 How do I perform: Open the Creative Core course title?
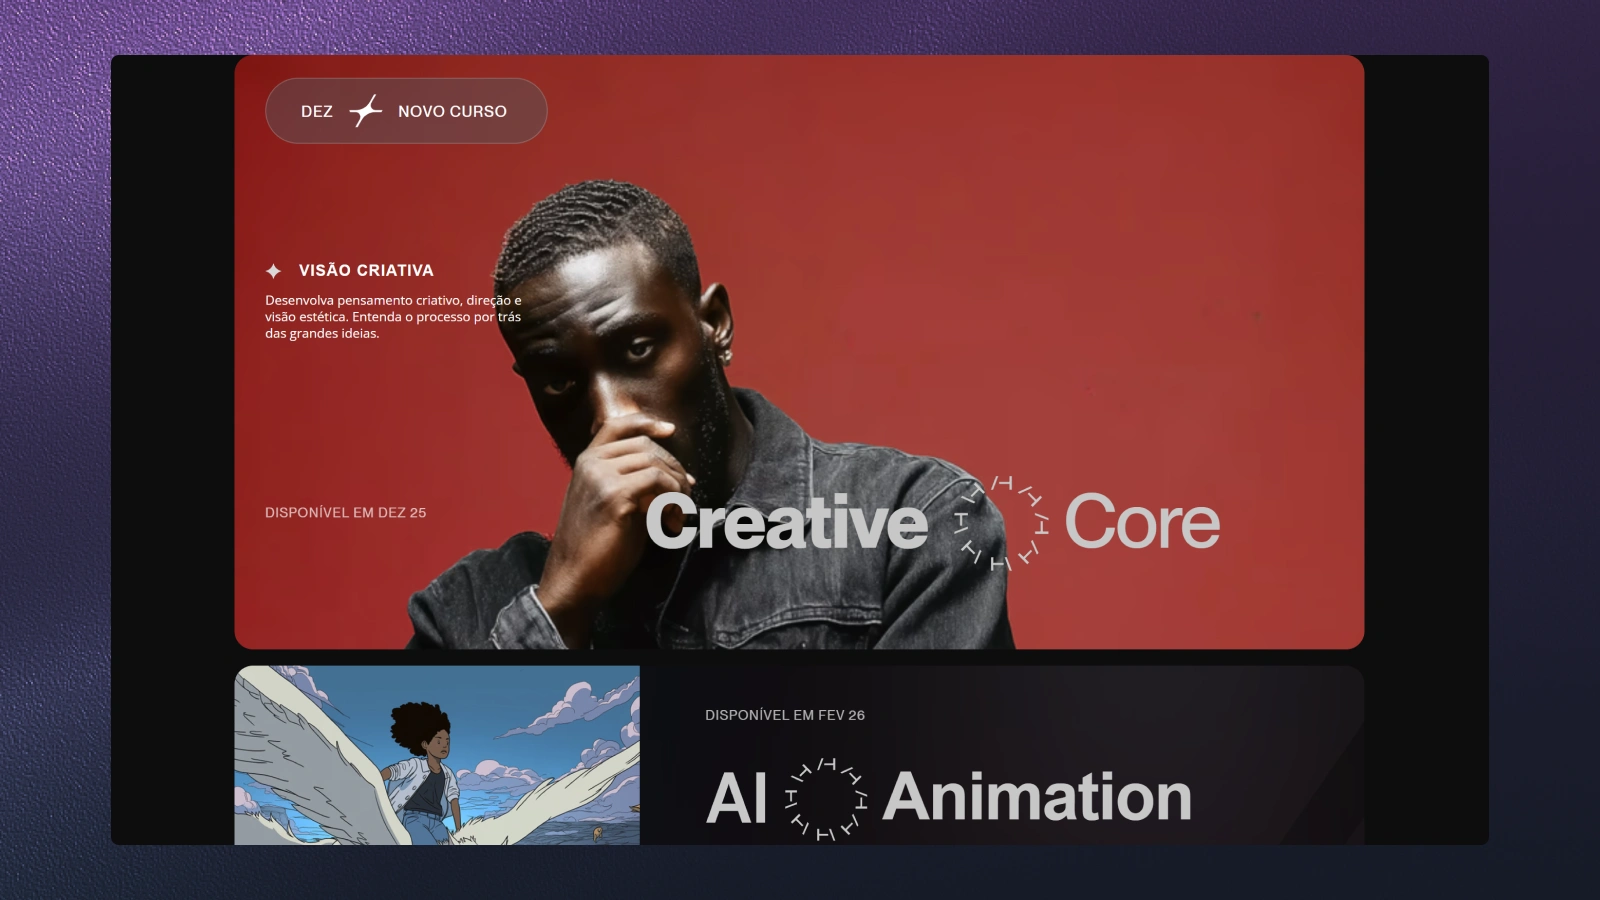coord(932,522)
